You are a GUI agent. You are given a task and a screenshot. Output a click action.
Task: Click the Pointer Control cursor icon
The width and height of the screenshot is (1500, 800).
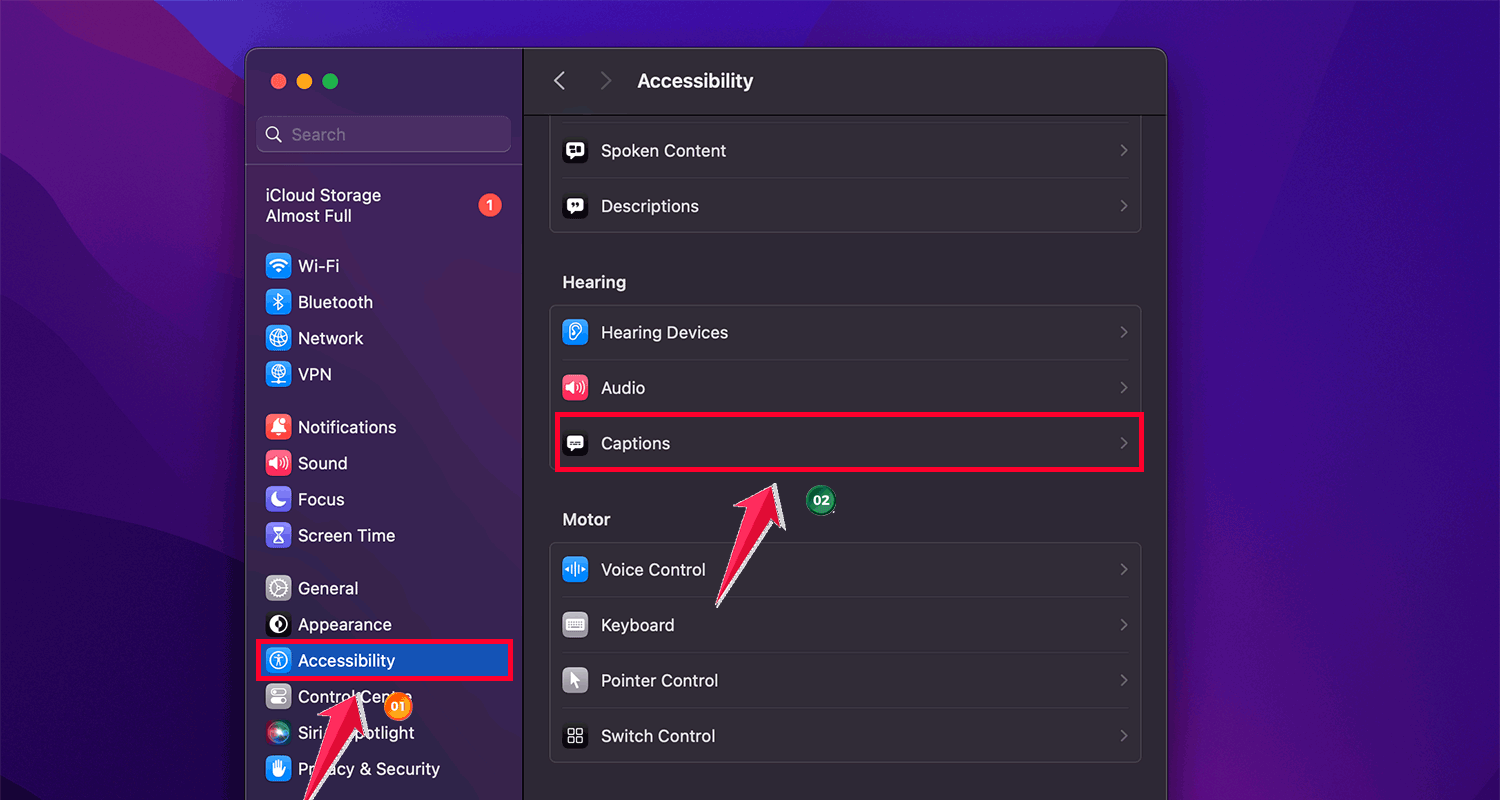(x=575, y=680)
